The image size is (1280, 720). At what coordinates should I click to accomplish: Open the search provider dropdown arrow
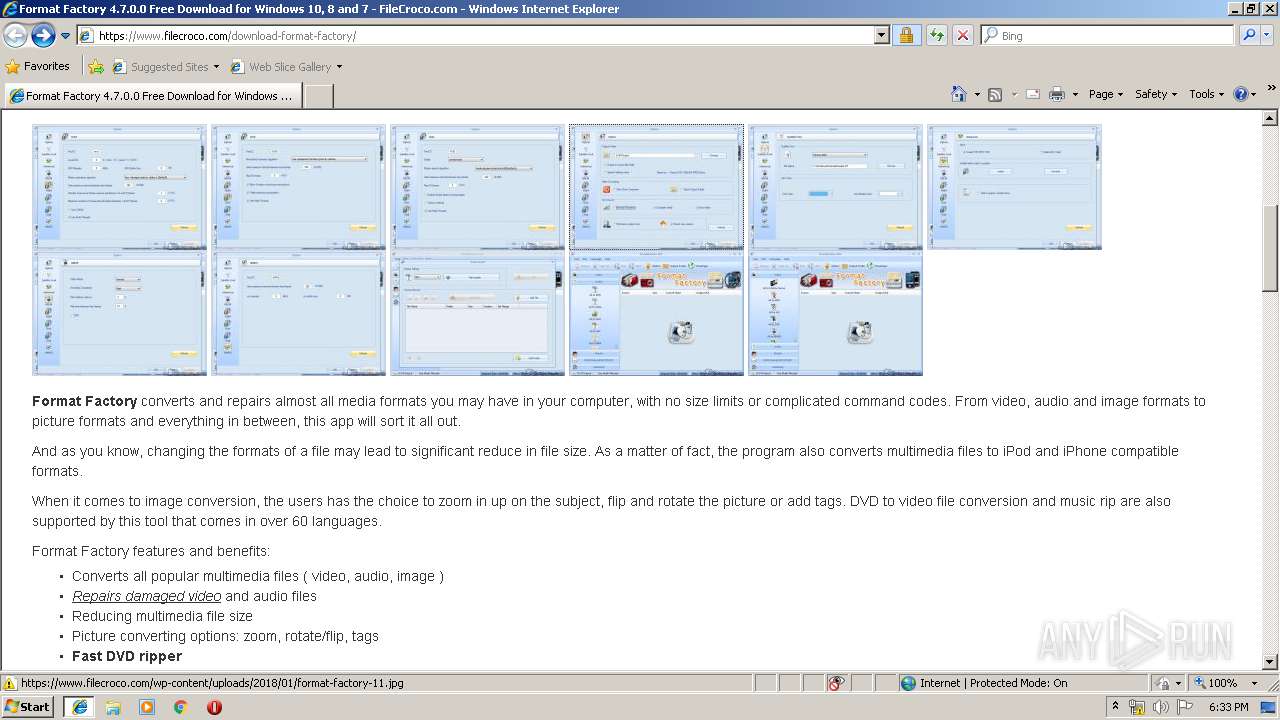pyautogui.click(x=1267, y=35)
